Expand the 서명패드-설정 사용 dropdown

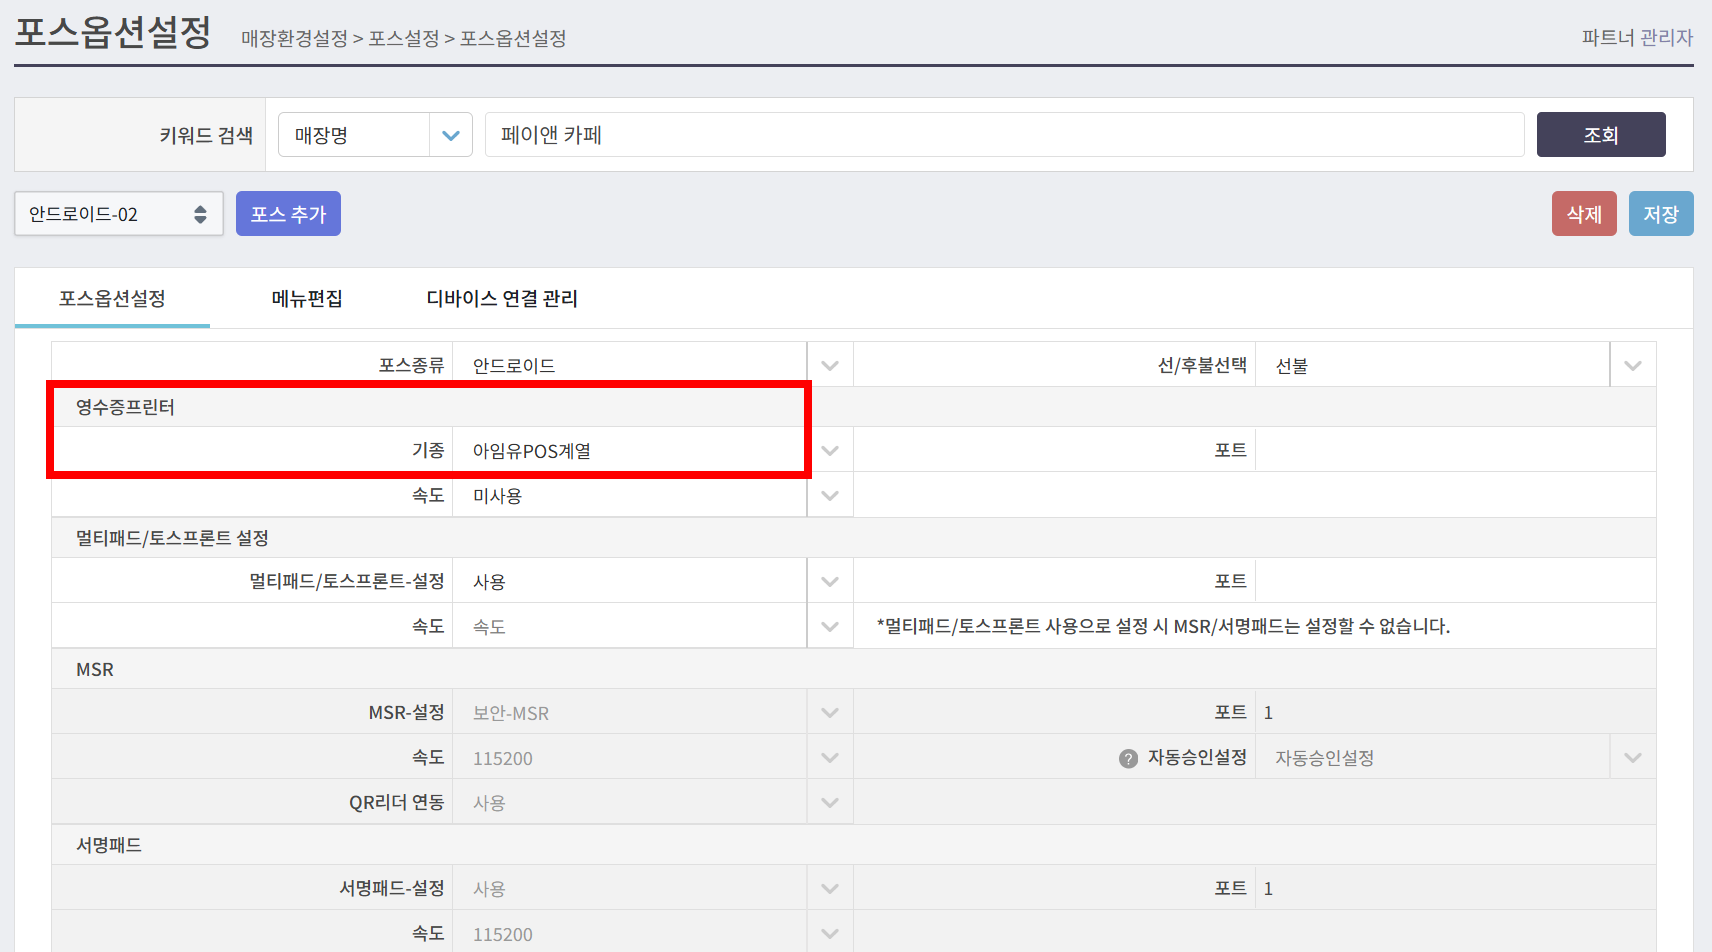(652, 888)
